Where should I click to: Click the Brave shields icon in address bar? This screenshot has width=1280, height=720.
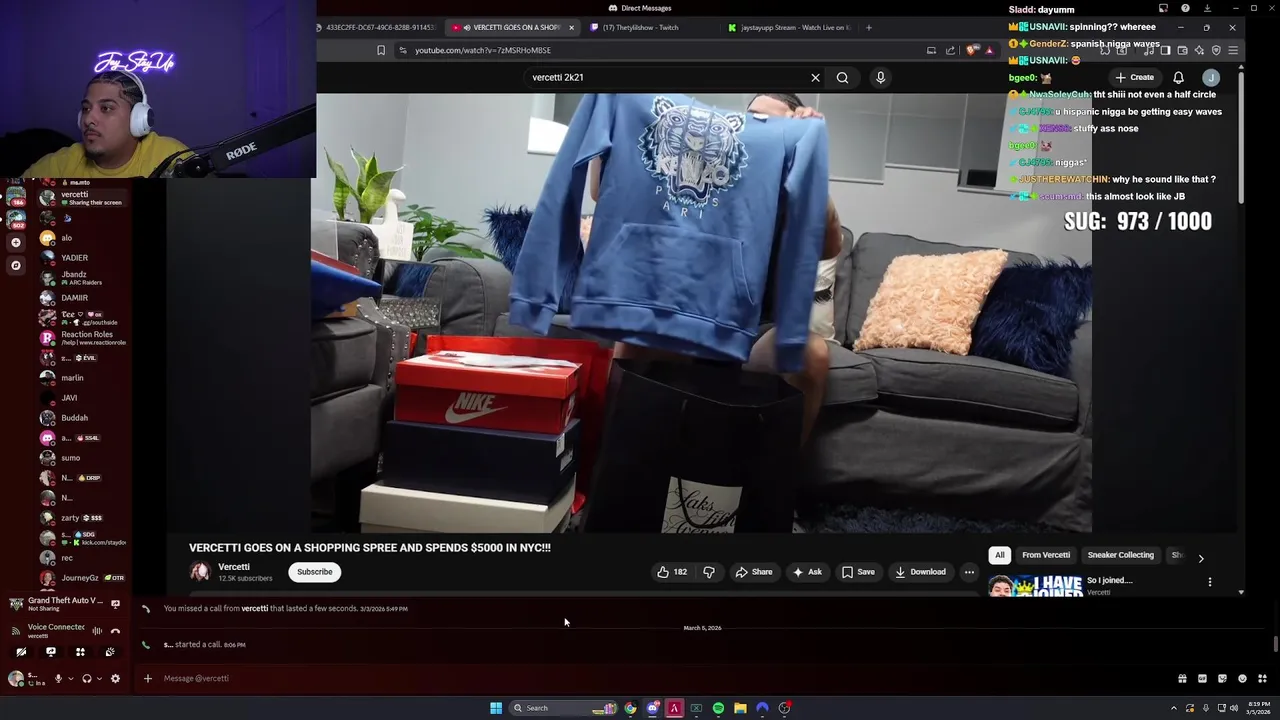[971, 50]
